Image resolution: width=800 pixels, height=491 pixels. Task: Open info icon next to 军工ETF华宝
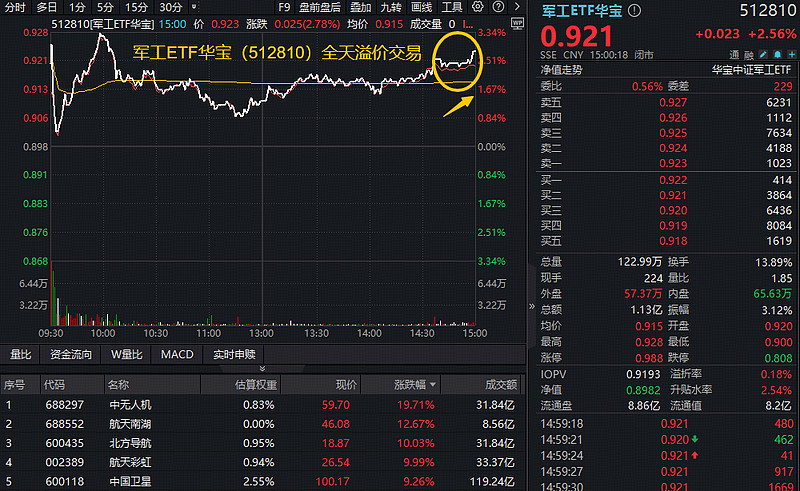coord(634,10)
